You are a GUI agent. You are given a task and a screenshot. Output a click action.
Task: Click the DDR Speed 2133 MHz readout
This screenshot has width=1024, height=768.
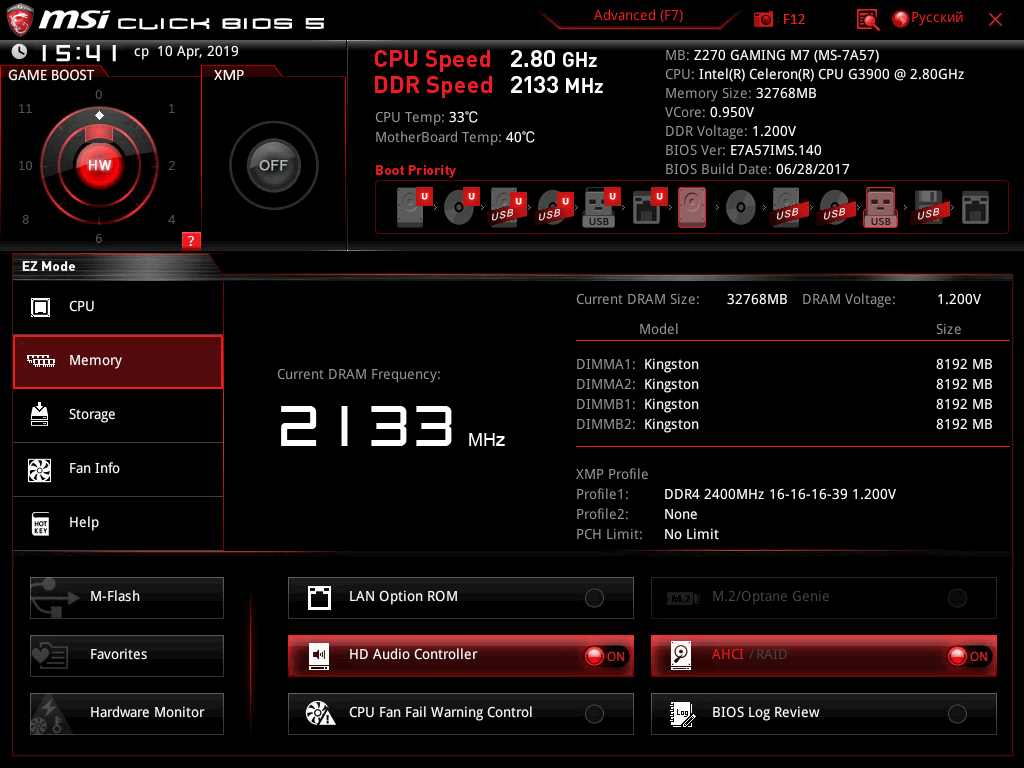pos(488,86)
